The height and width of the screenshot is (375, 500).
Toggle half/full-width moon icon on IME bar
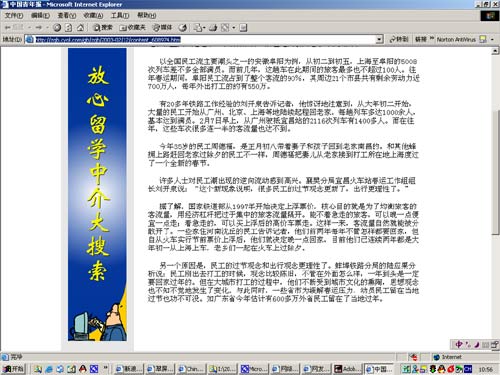click(x=477, y=344)
